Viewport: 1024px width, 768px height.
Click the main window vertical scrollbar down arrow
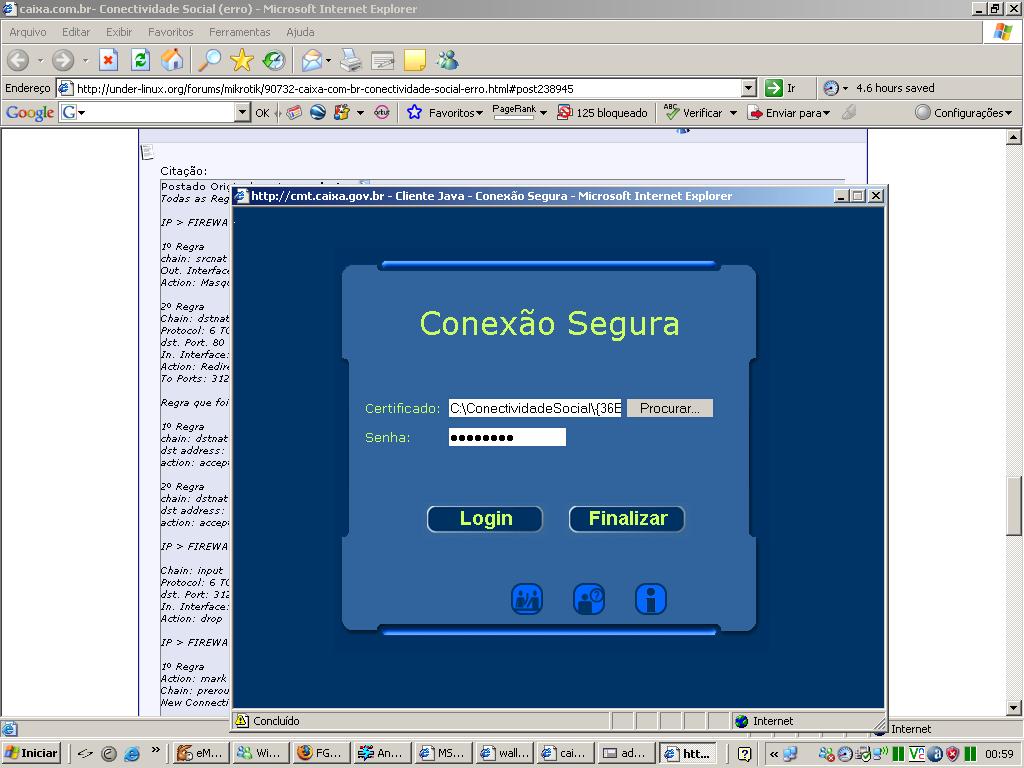(x=1014, y=707)
